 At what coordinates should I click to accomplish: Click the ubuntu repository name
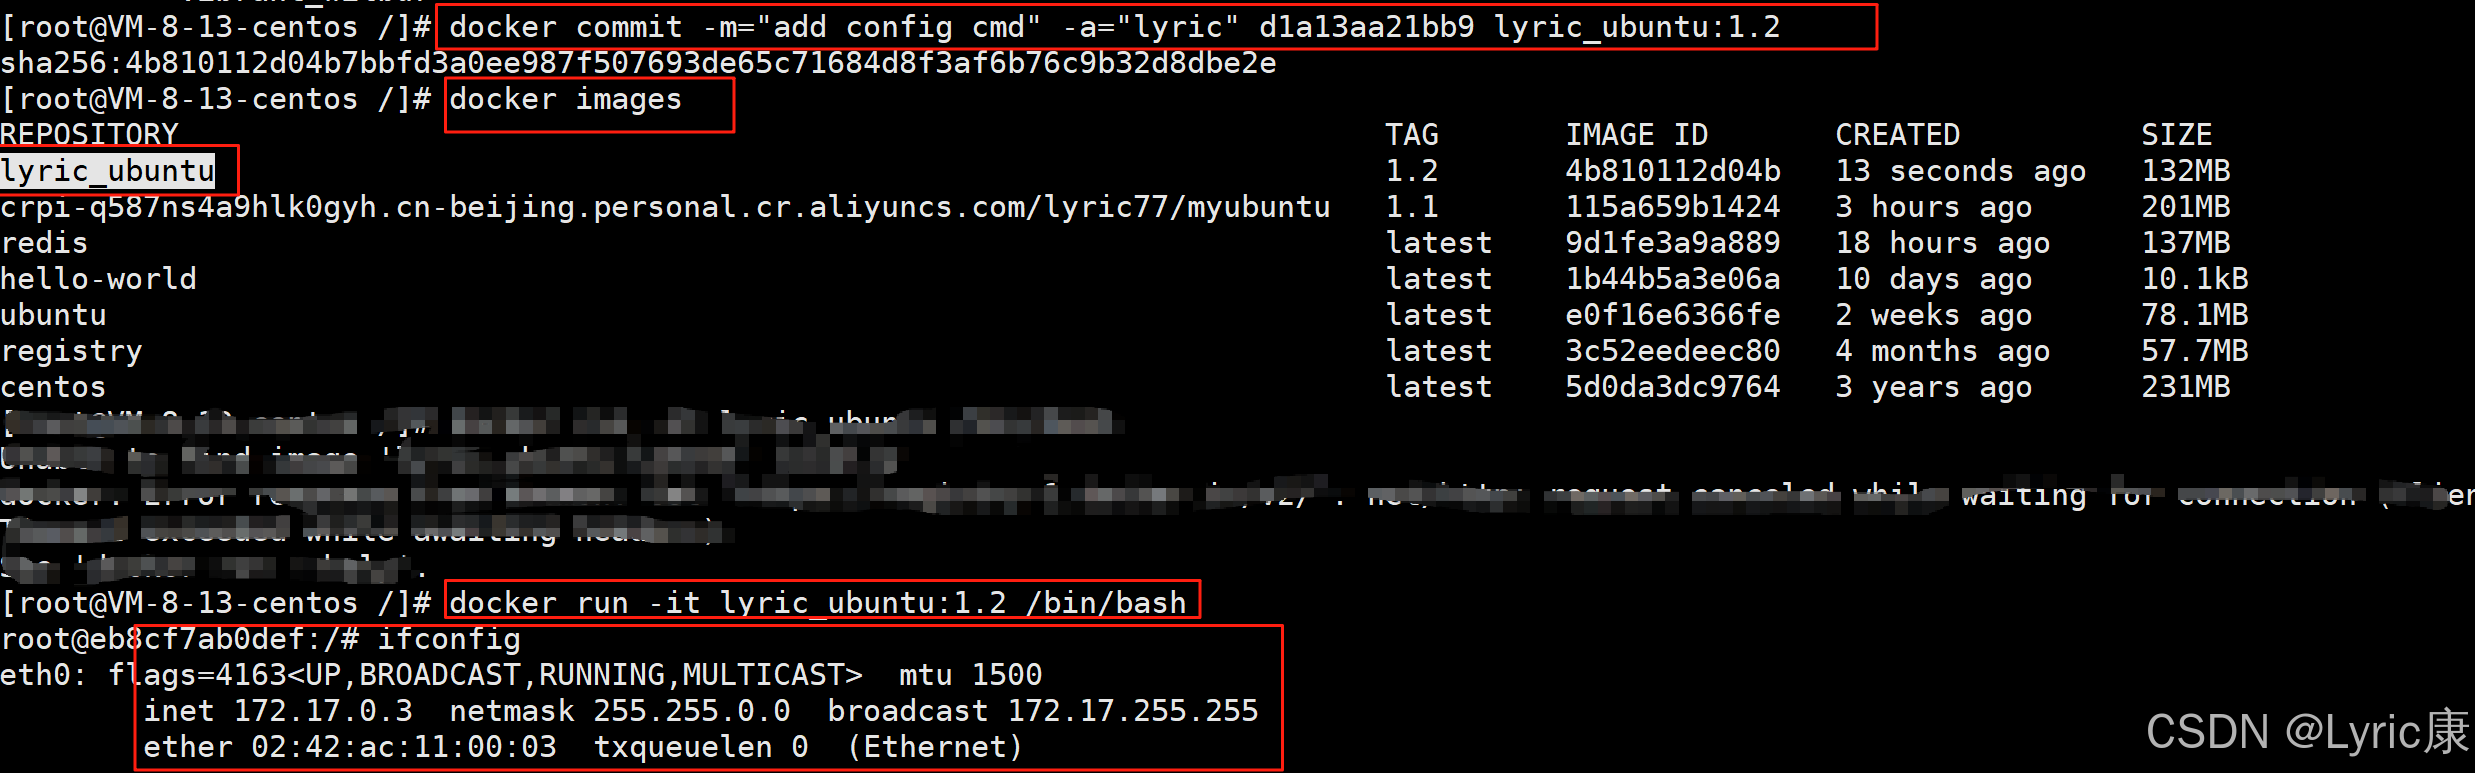53,315
